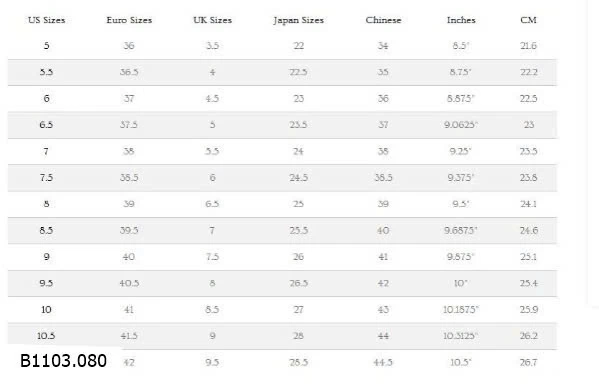Viewport: 599px width, 389px height.
Task: Select US size 5 cell
Action: (x=46, y=46)
